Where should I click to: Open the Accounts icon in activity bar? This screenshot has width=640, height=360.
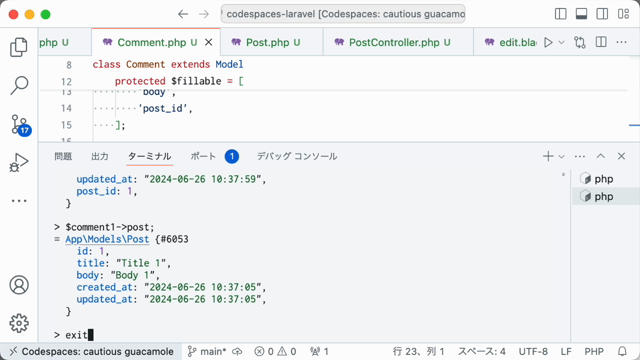point(19,285)
